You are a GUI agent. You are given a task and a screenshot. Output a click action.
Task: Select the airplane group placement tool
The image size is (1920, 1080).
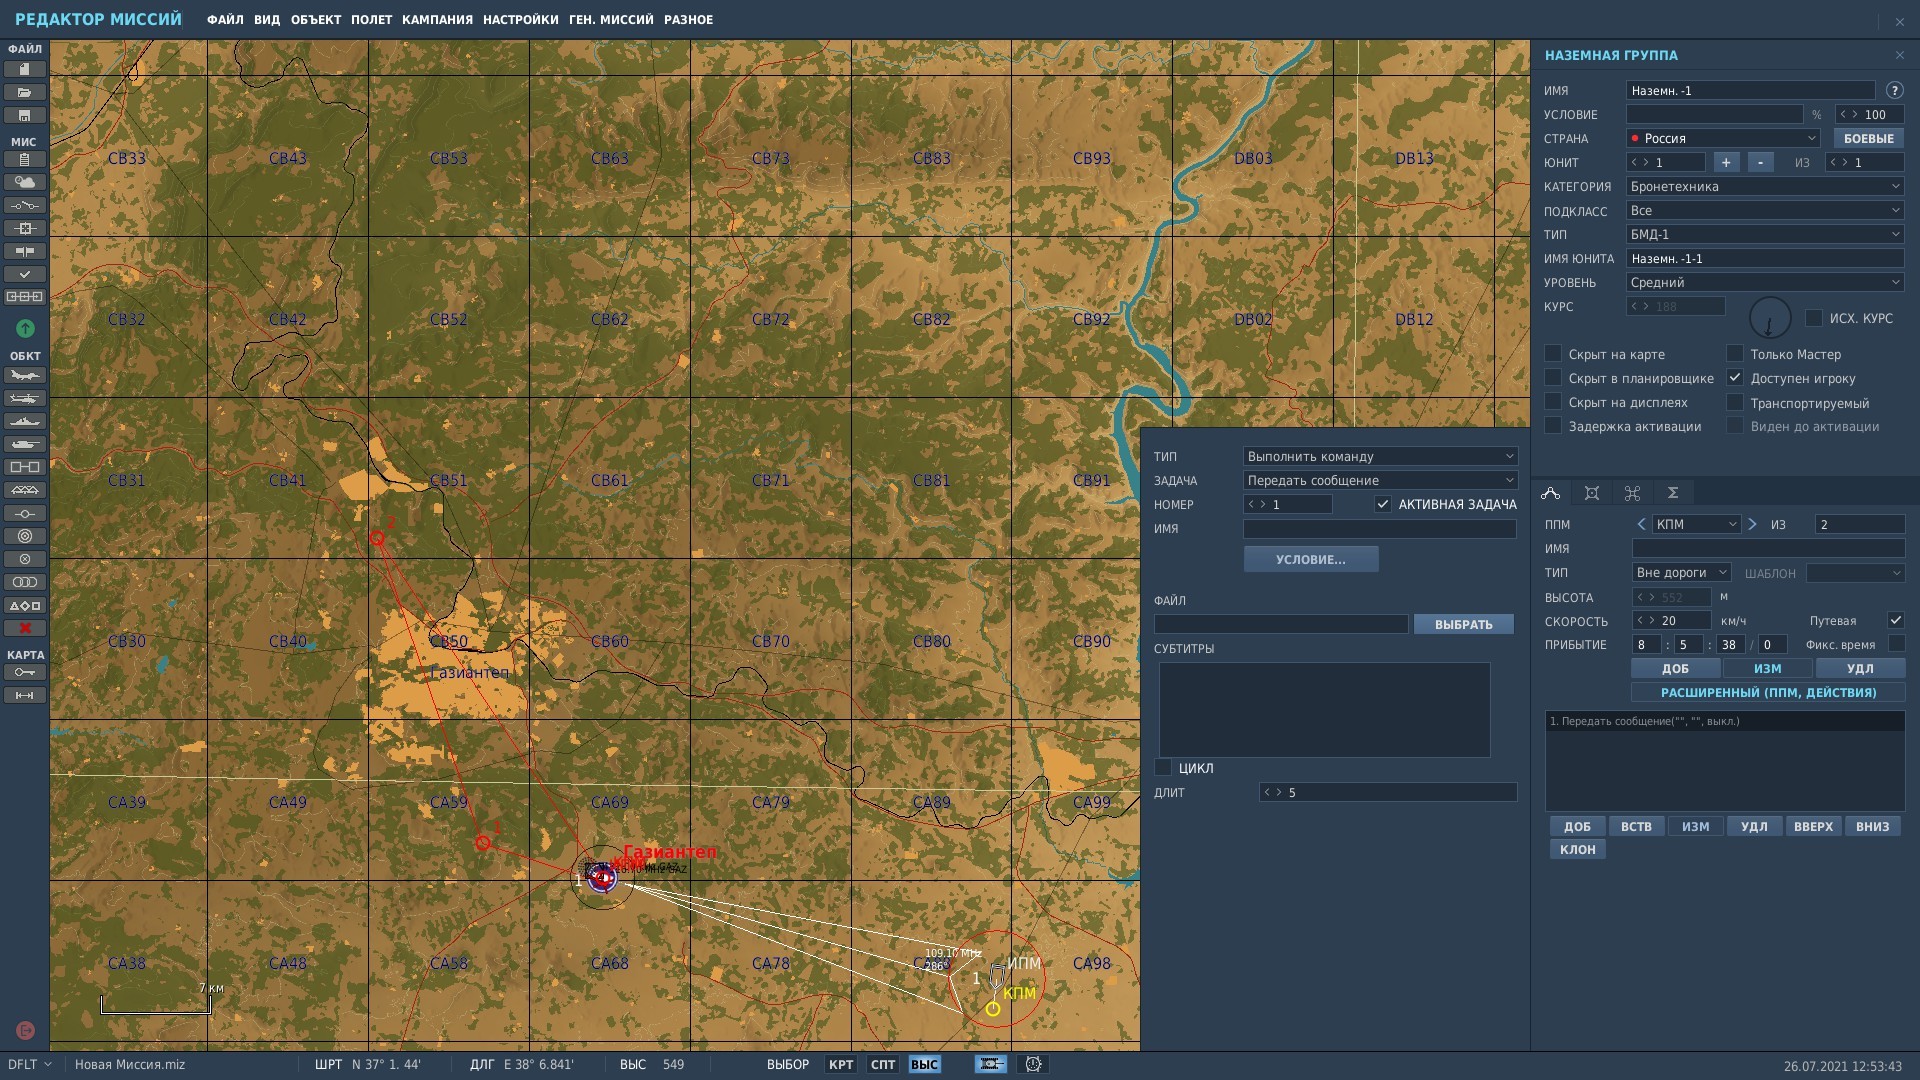(x=25, y=376)
